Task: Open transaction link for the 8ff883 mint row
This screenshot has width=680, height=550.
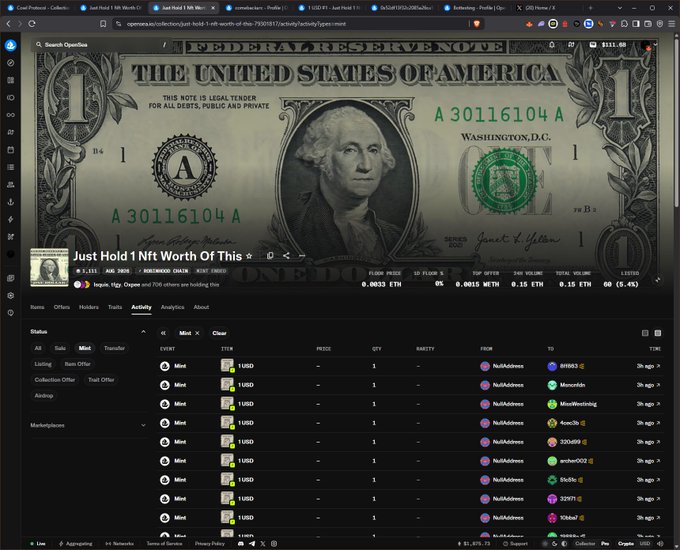Action: (x=658, y=366)
